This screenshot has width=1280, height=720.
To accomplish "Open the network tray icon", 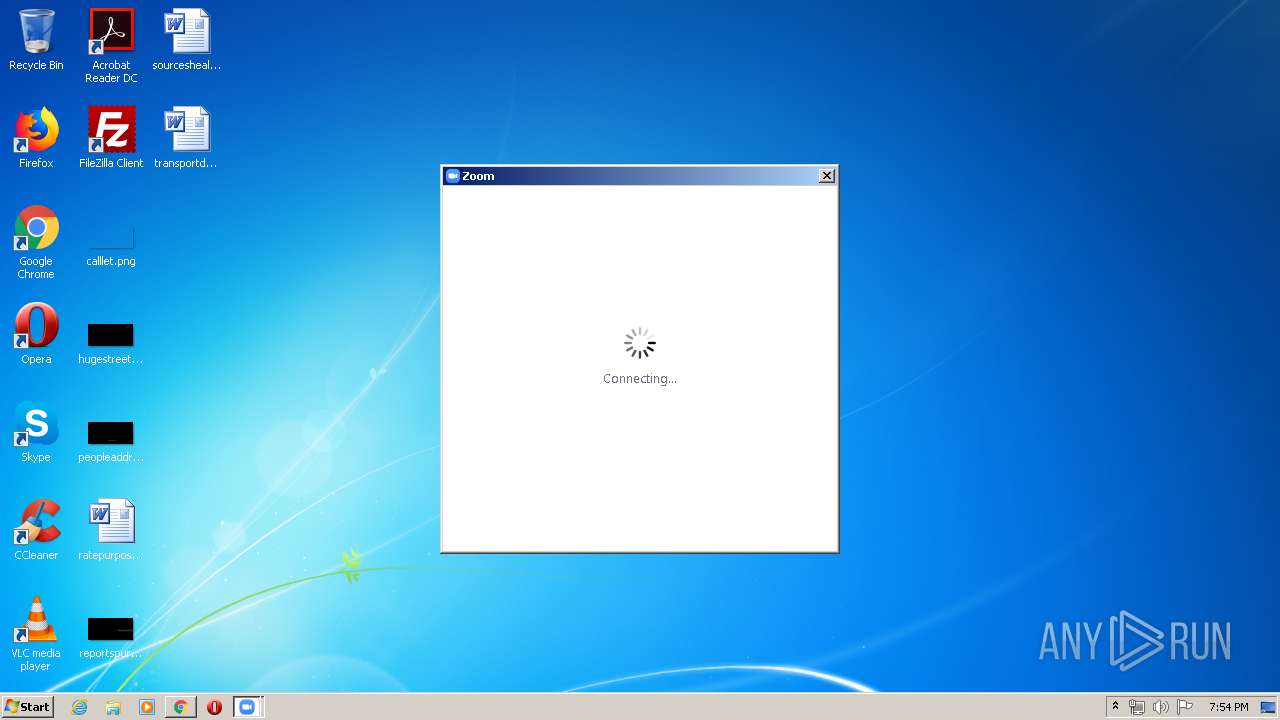I will (1137, 707).
